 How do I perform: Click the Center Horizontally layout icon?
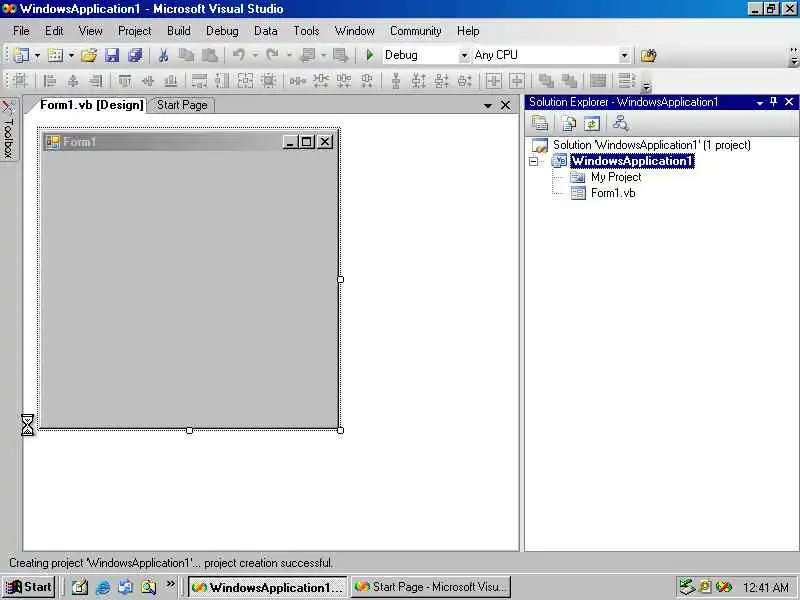pyautogui.click(x=493, y=81)
